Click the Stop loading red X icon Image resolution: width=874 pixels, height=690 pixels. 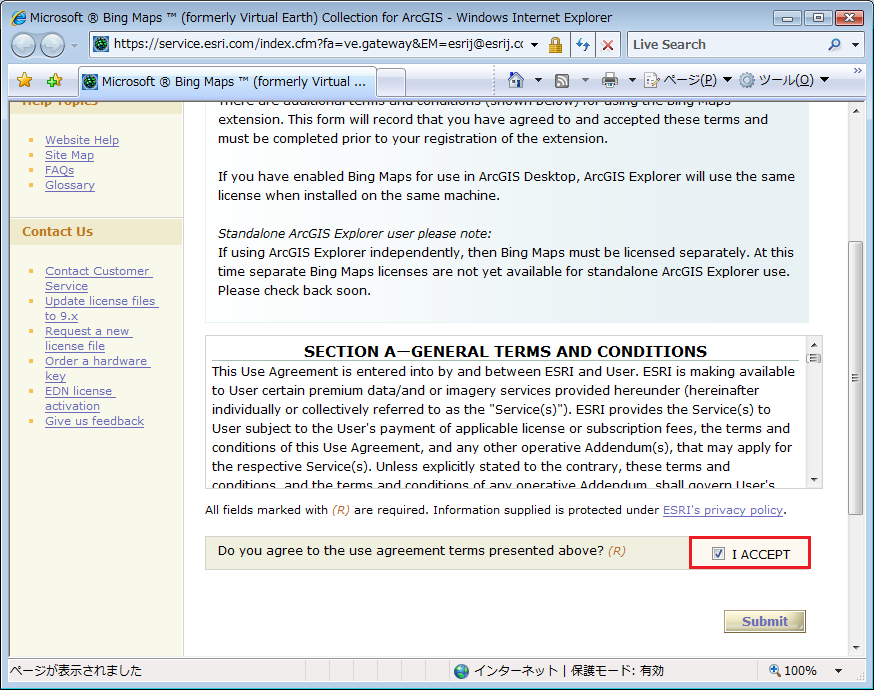607,45
